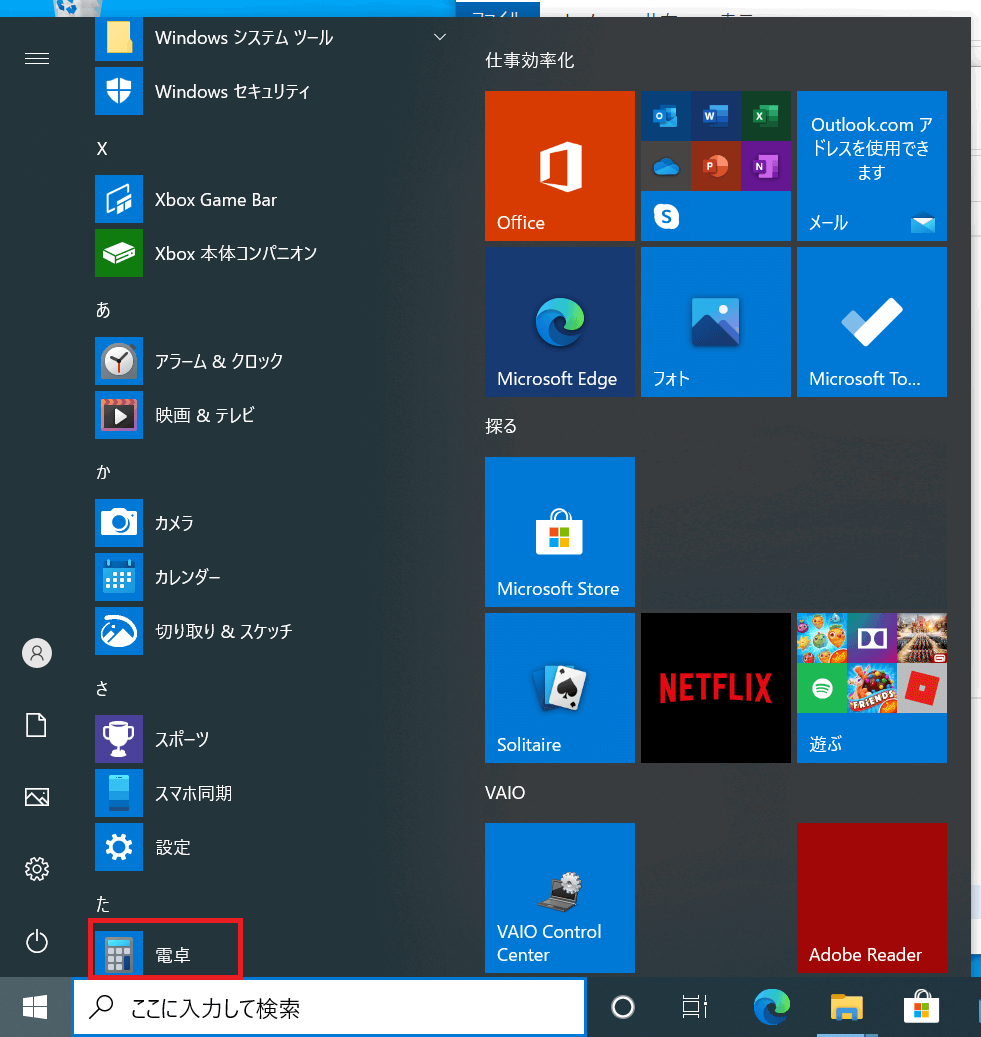Open the Windows セキュリティ app
The image size is (981, 1037).
[x=271, y=91]
